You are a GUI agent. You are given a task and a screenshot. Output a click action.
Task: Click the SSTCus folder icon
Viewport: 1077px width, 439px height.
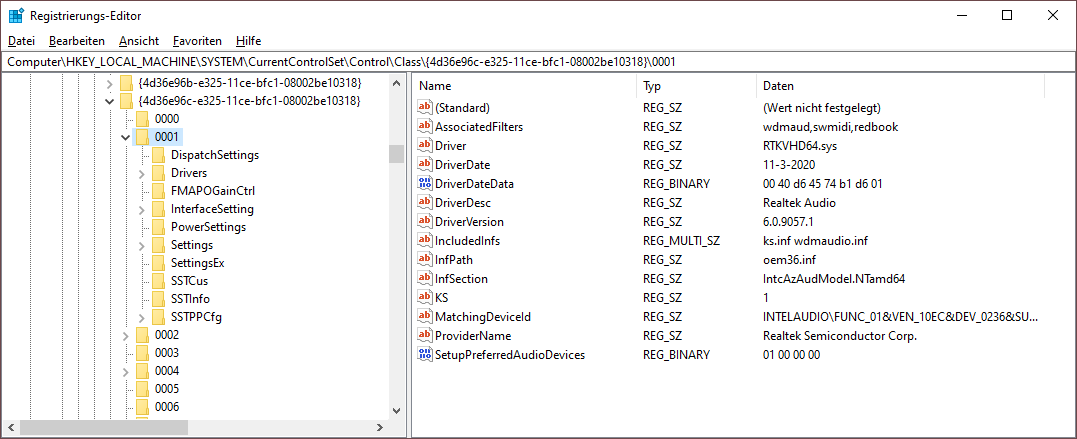[x=159, y=280]
